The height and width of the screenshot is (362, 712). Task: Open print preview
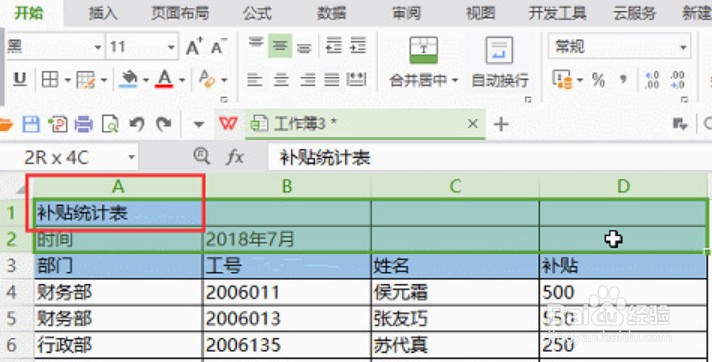coord(110,124)
